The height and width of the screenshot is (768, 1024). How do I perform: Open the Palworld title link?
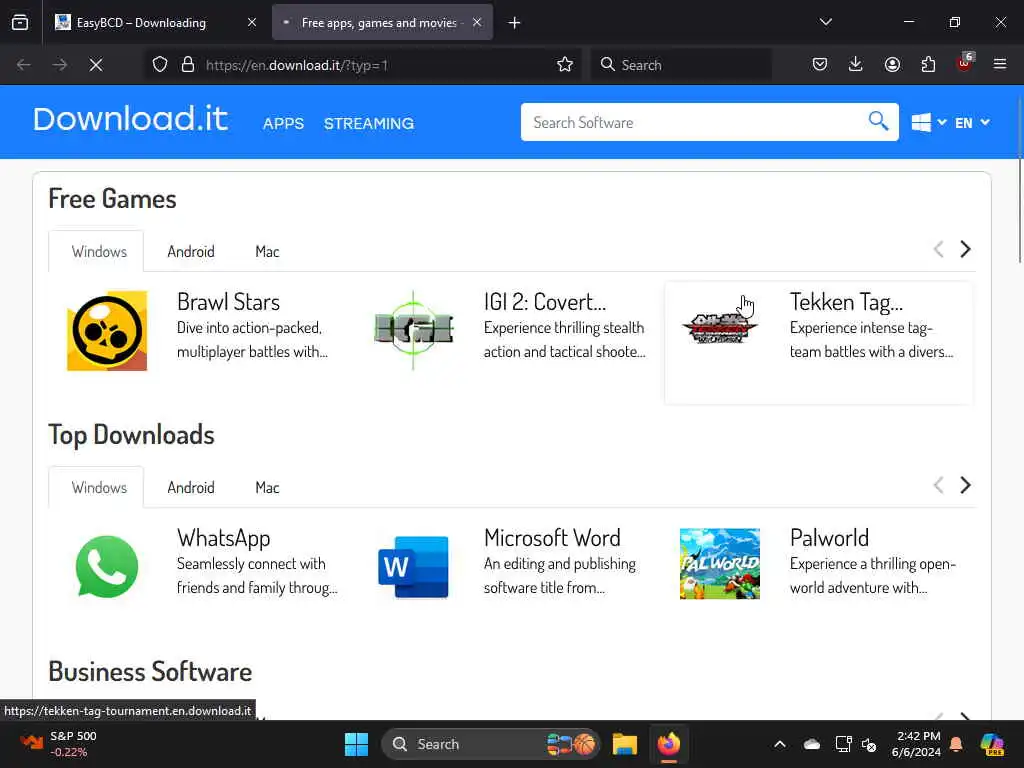tap(829, 538)
